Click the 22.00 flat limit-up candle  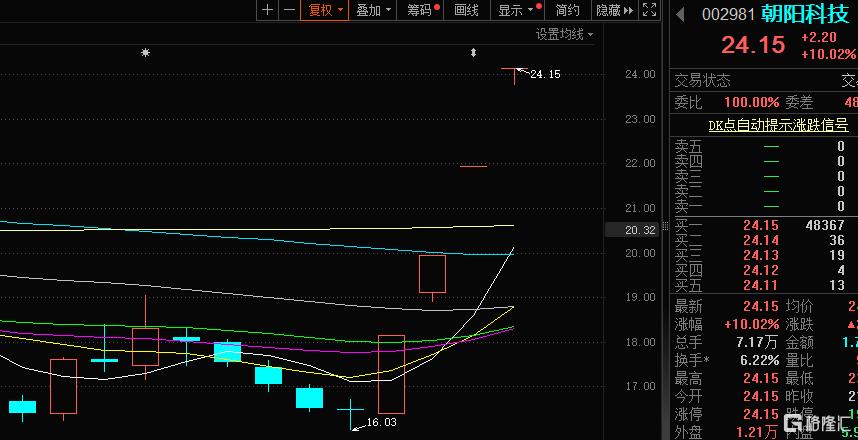tap(473, 166)
